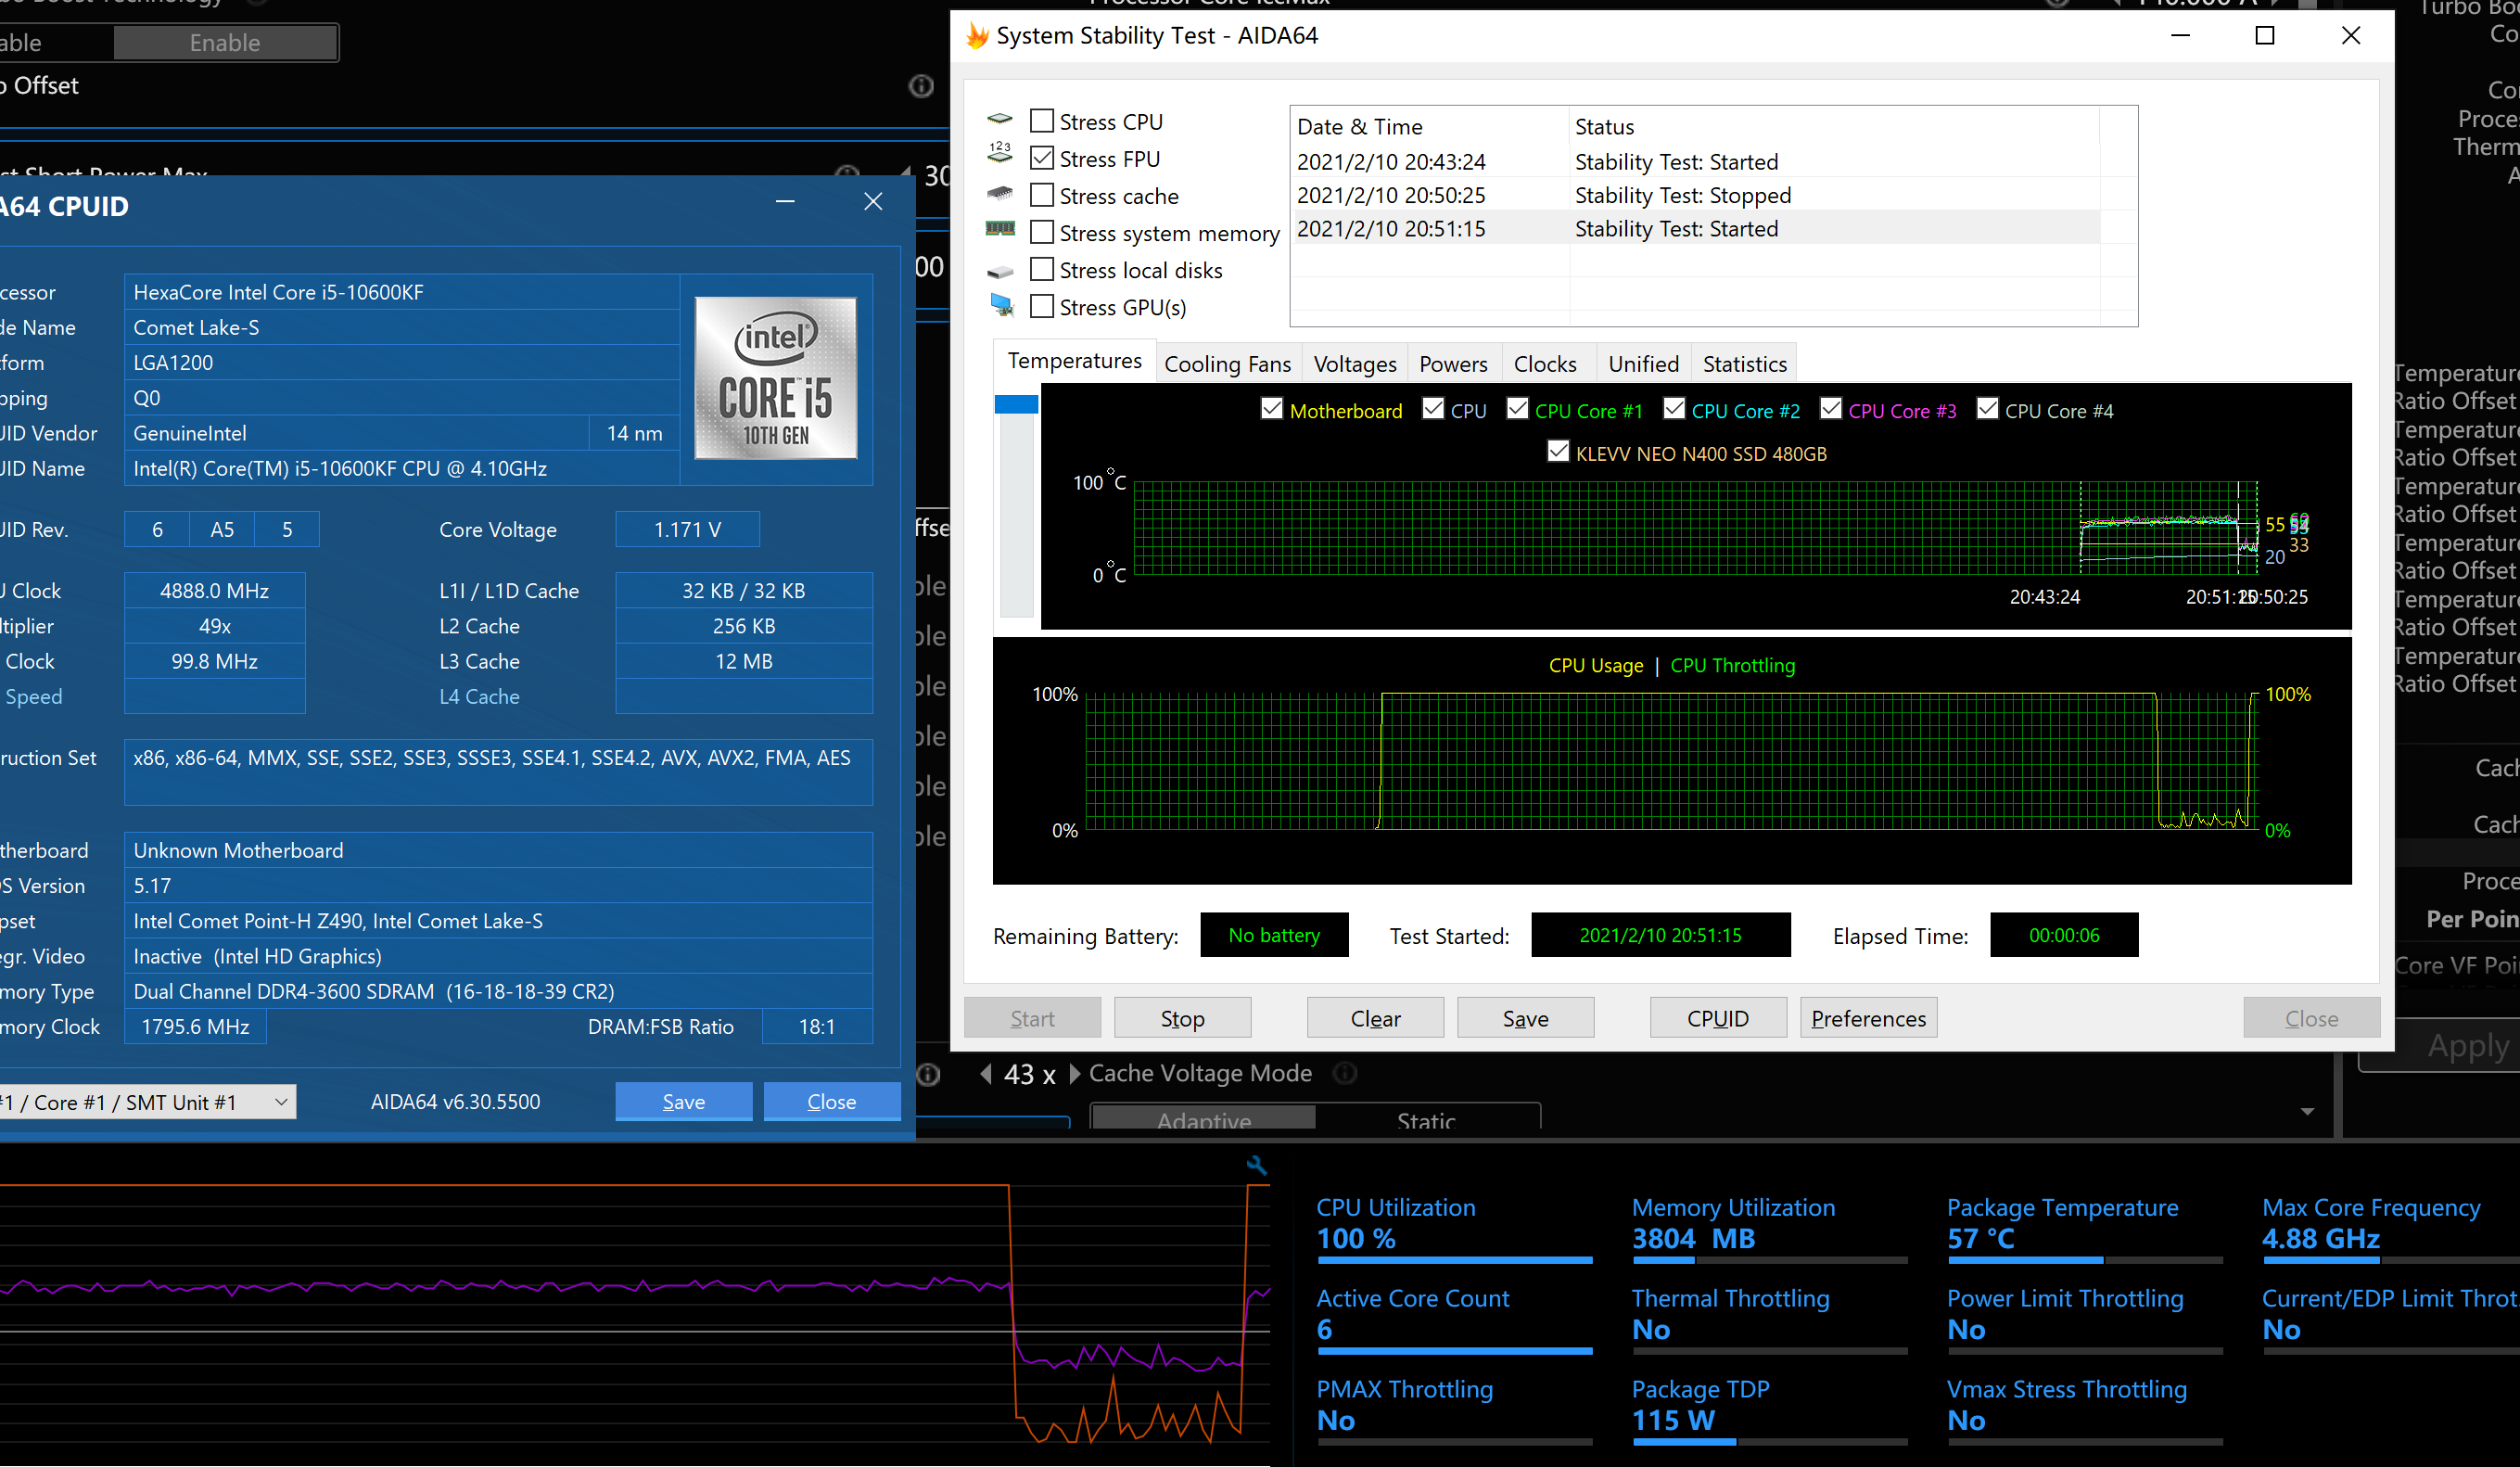Switch to the Statistics tab
The image size is (2520, 1467).
click(1745, 364)
